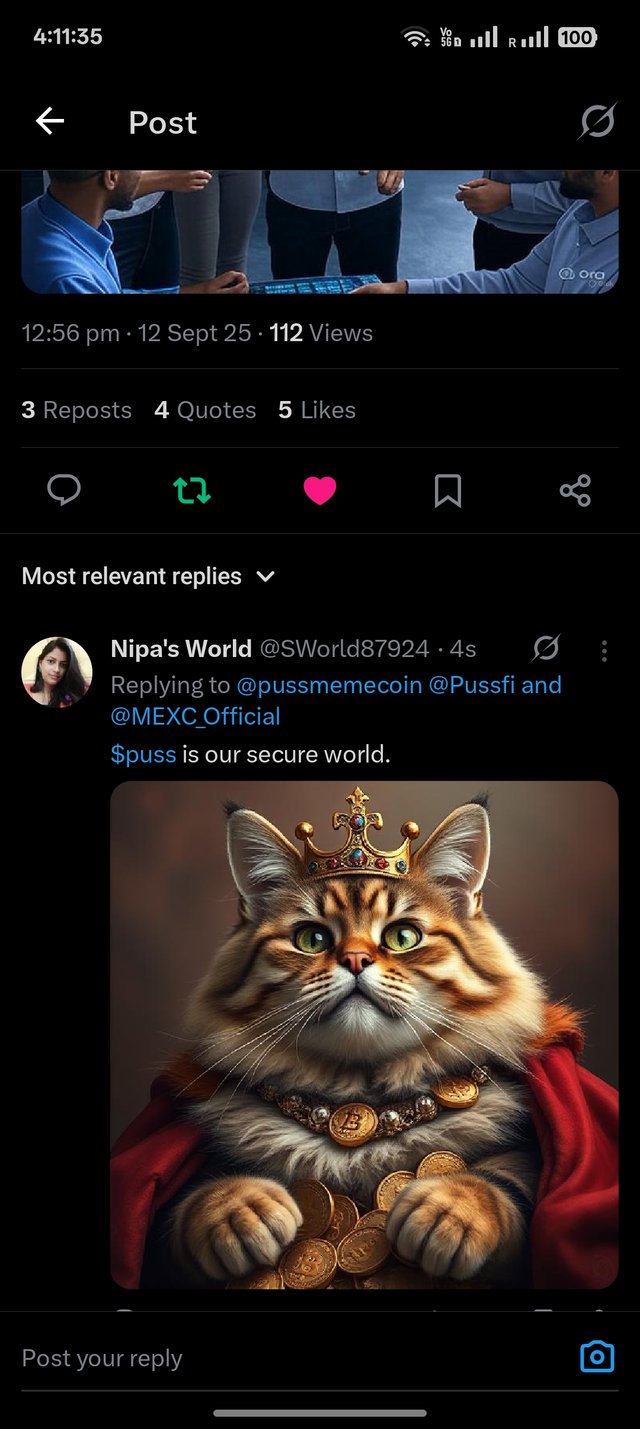Open @MEXC_Official mention link
The height and width of the screenshot is (1429, 640).
pyautogui.click(x=196, y=716)
